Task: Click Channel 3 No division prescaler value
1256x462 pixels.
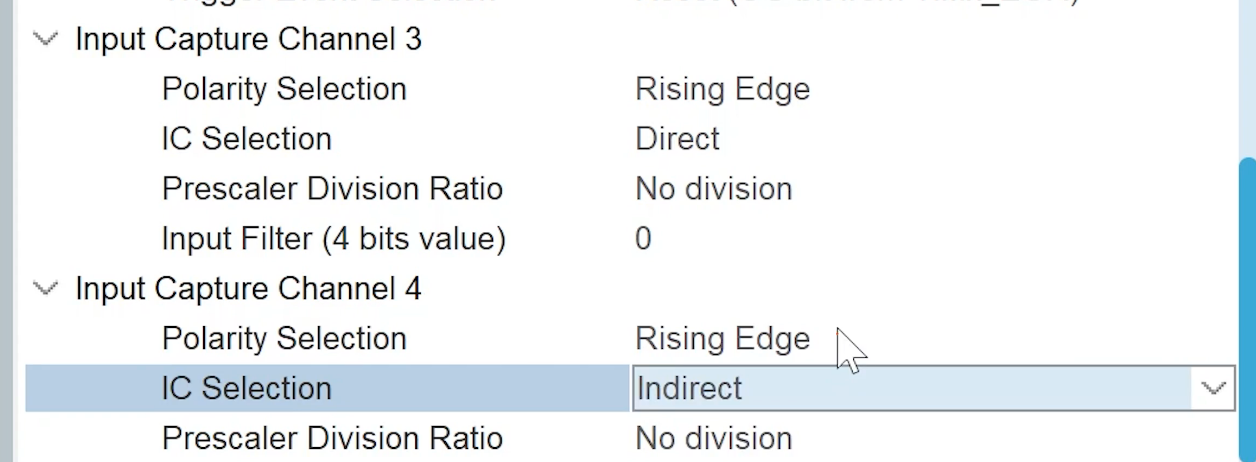Action: 713,189
